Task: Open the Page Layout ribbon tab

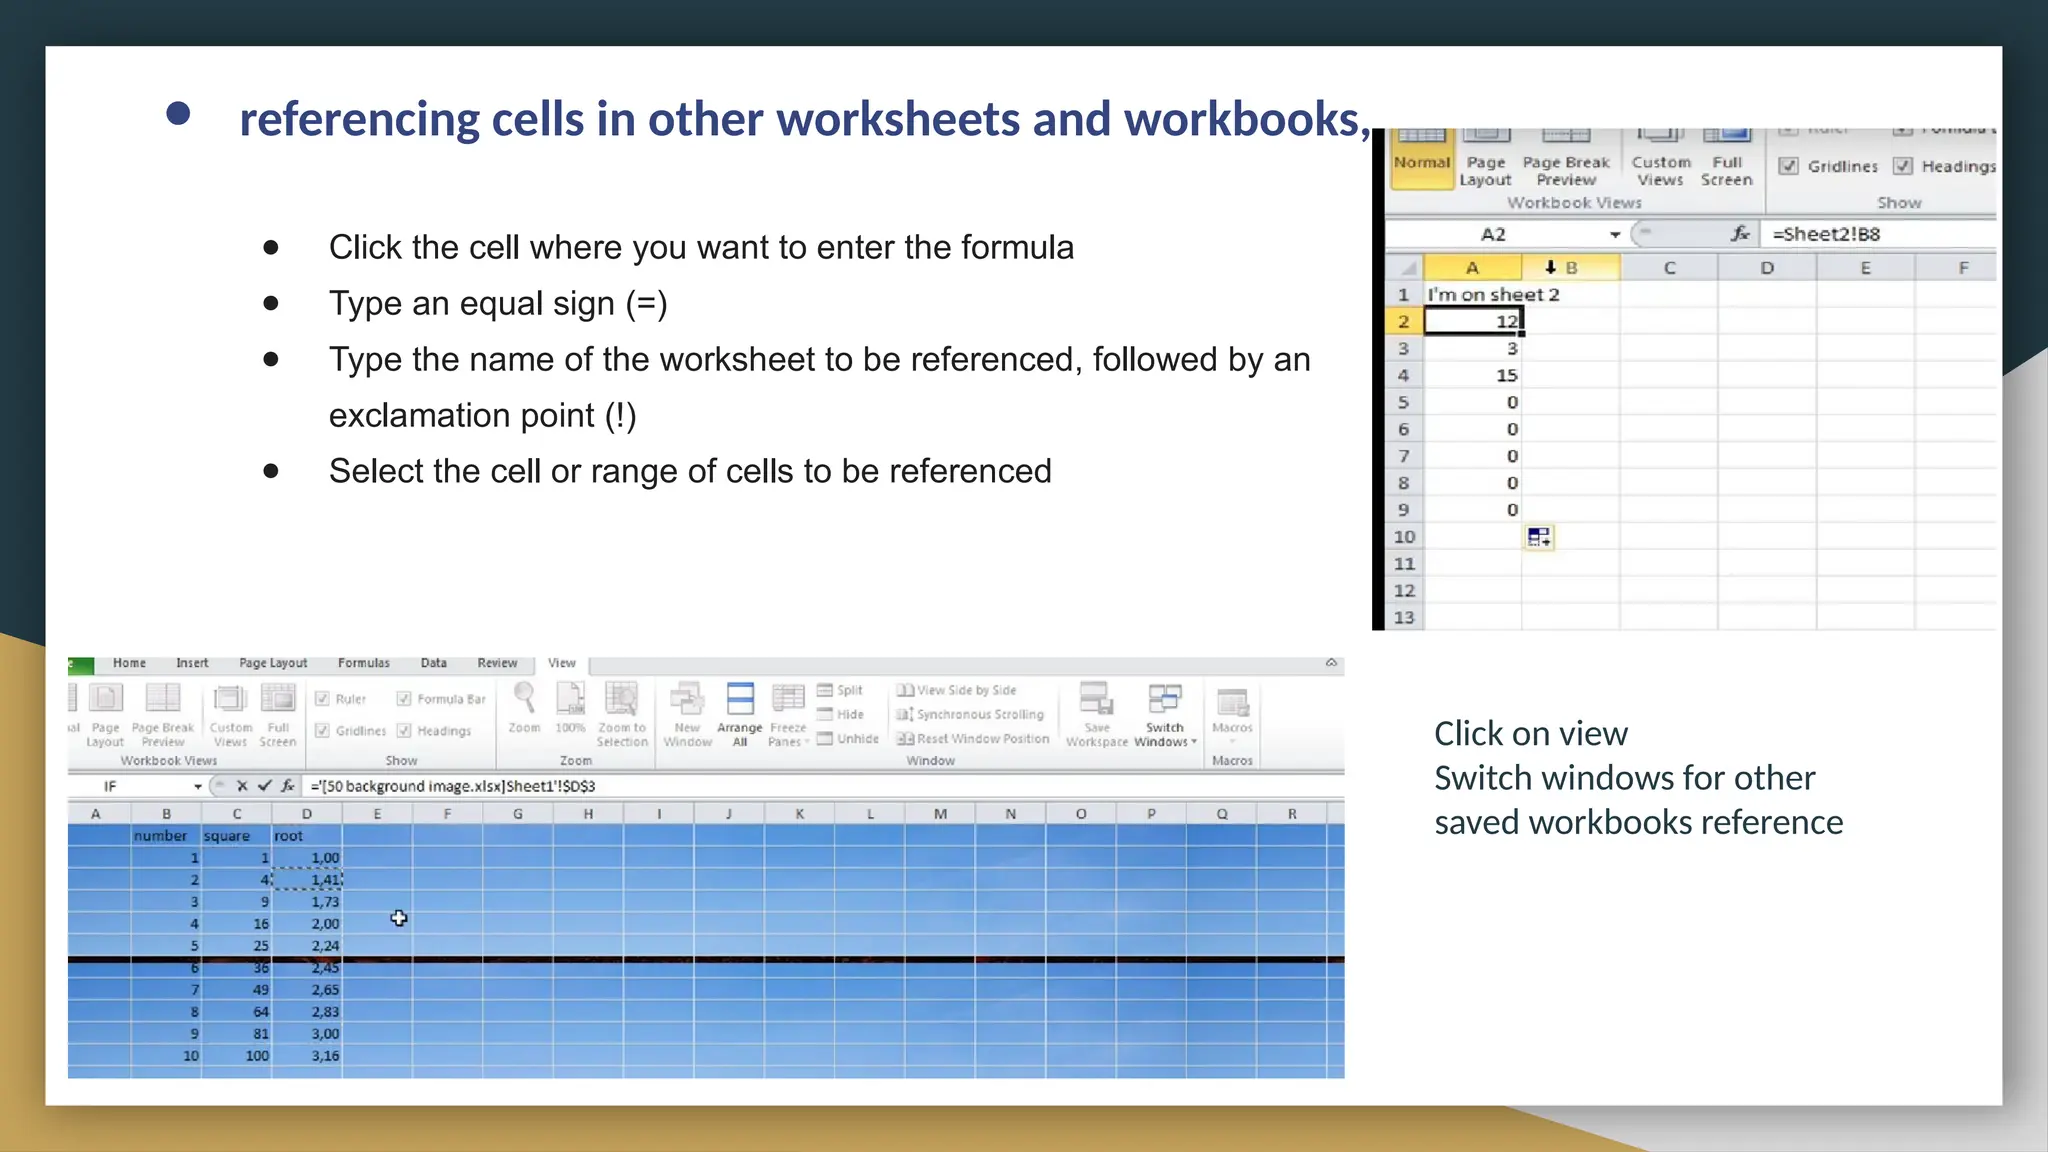Action: pyautogui.click(x=273, y=663)
